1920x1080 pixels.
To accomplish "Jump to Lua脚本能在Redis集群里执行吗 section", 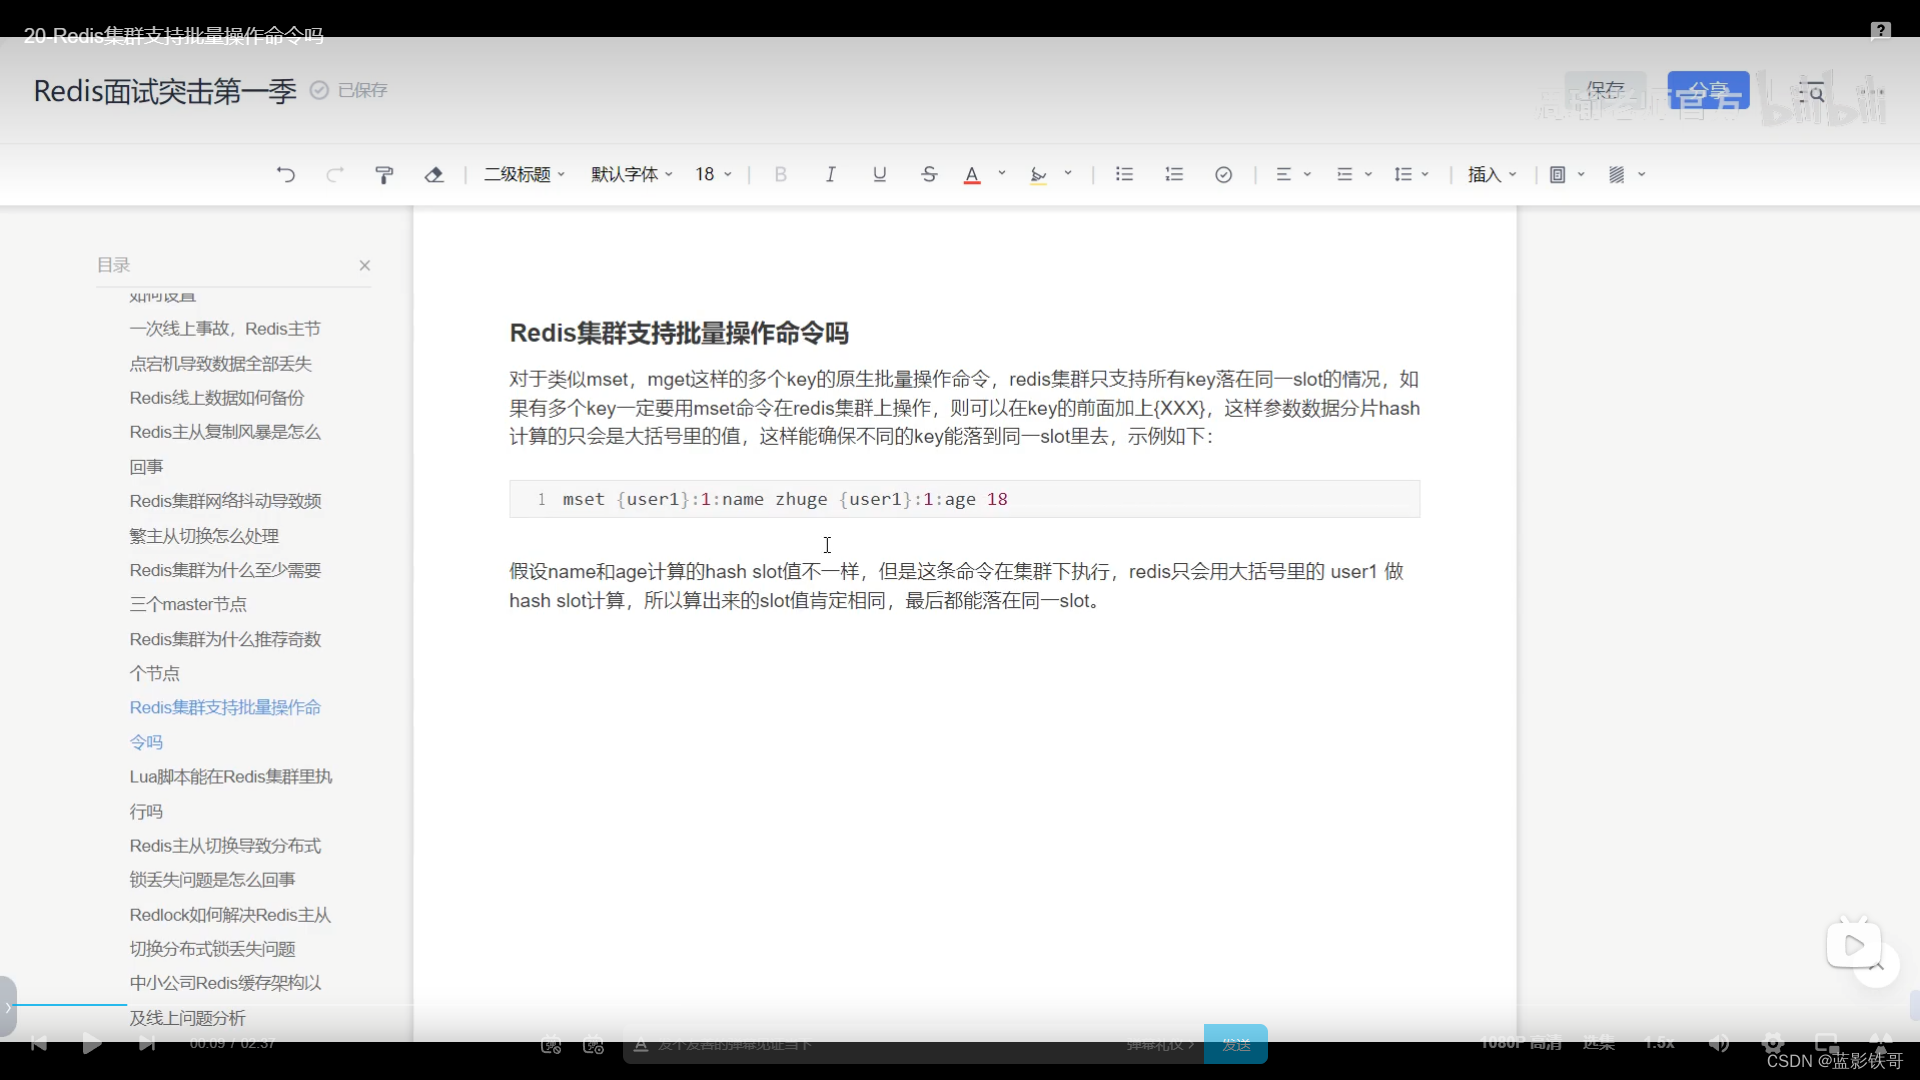I will 231,794.
